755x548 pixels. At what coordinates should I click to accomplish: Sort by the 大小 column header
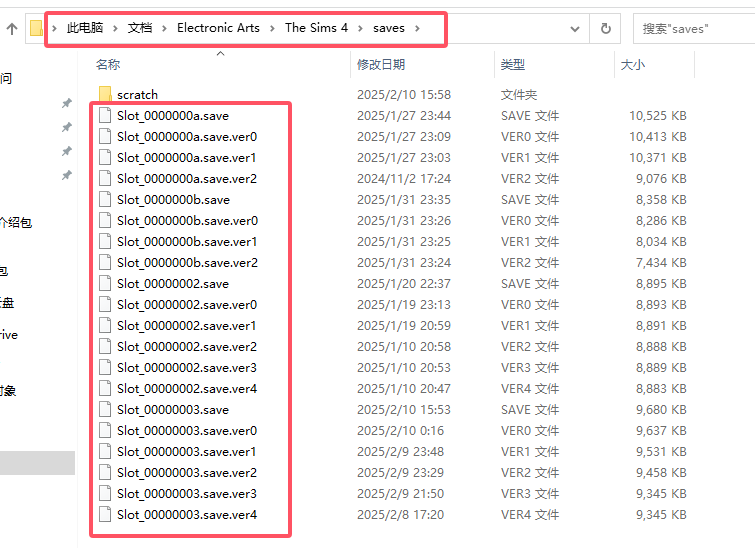pyautogui.click(x=633, y=65)
